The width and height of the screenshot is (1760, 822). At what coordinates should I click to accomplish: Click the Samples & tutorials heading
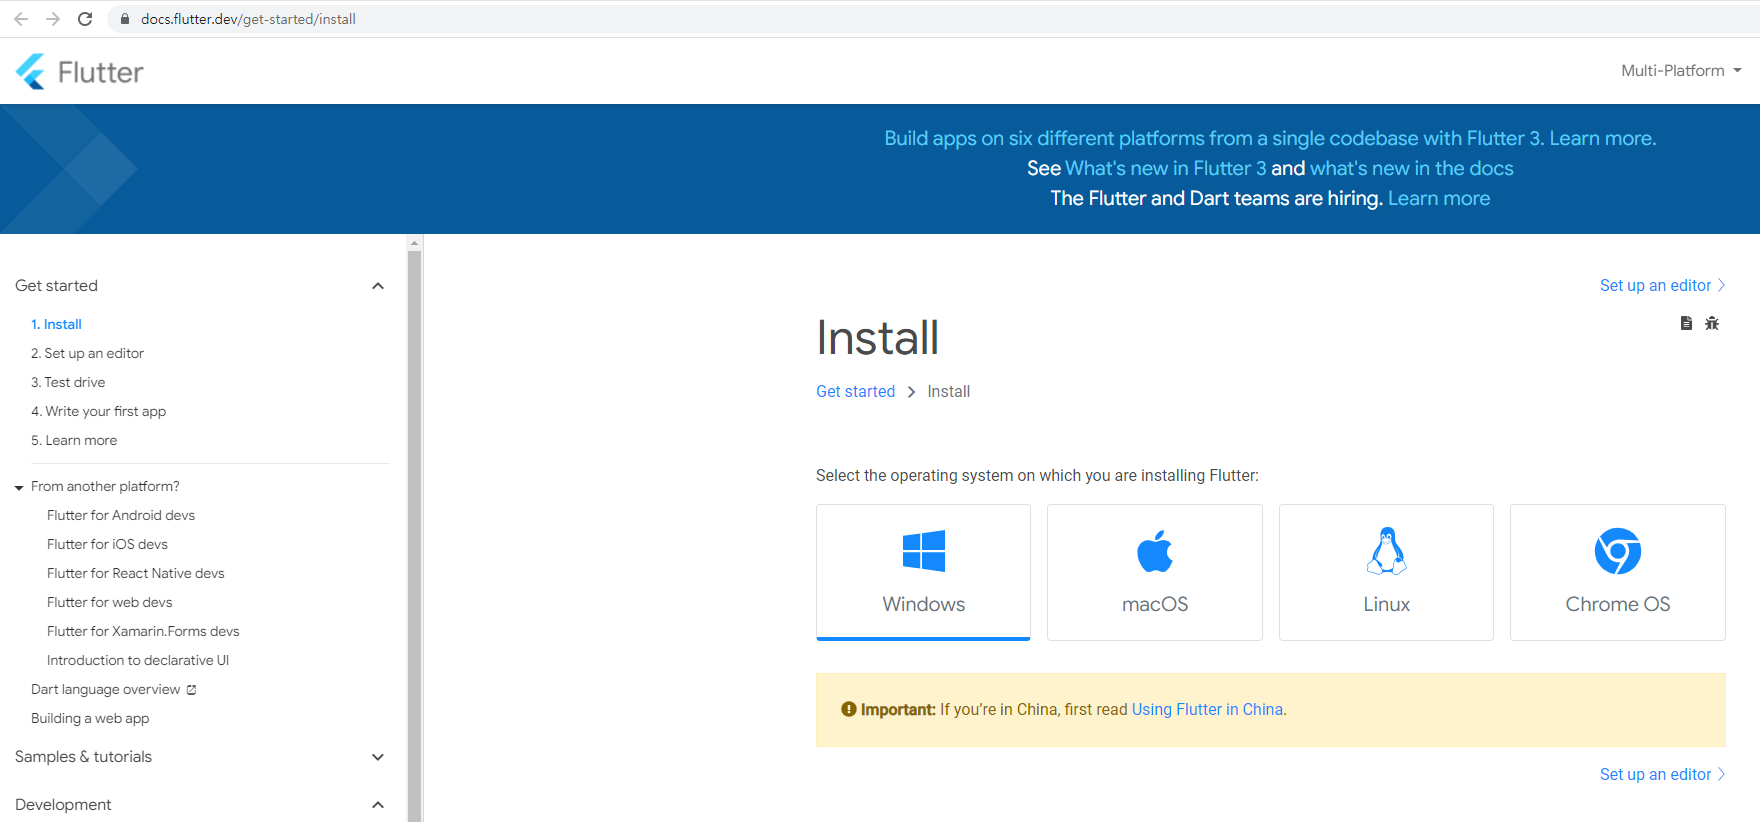point(84,757)
